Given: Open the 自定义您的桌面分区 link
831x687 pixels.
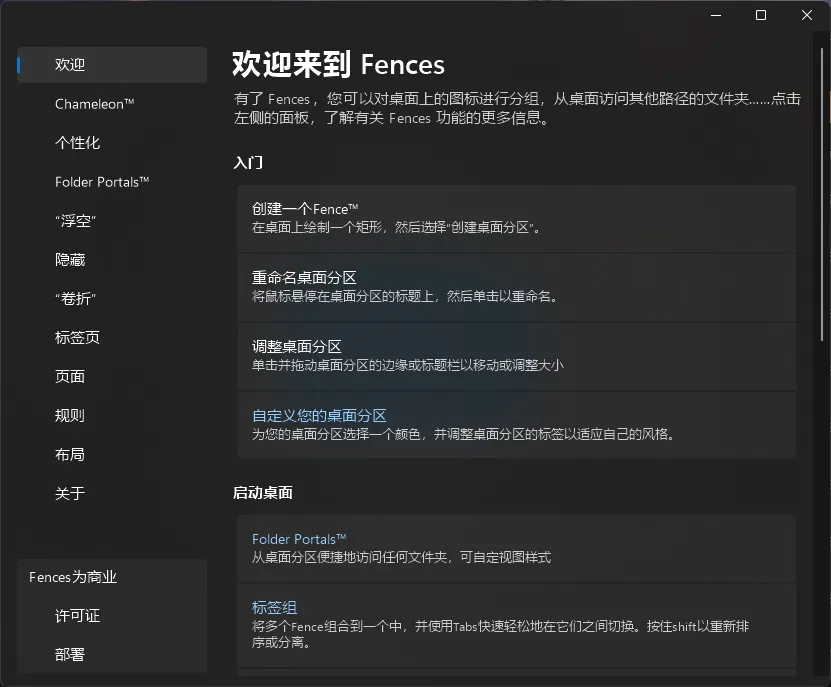Looking at the screenshot, I should point(319,416).
